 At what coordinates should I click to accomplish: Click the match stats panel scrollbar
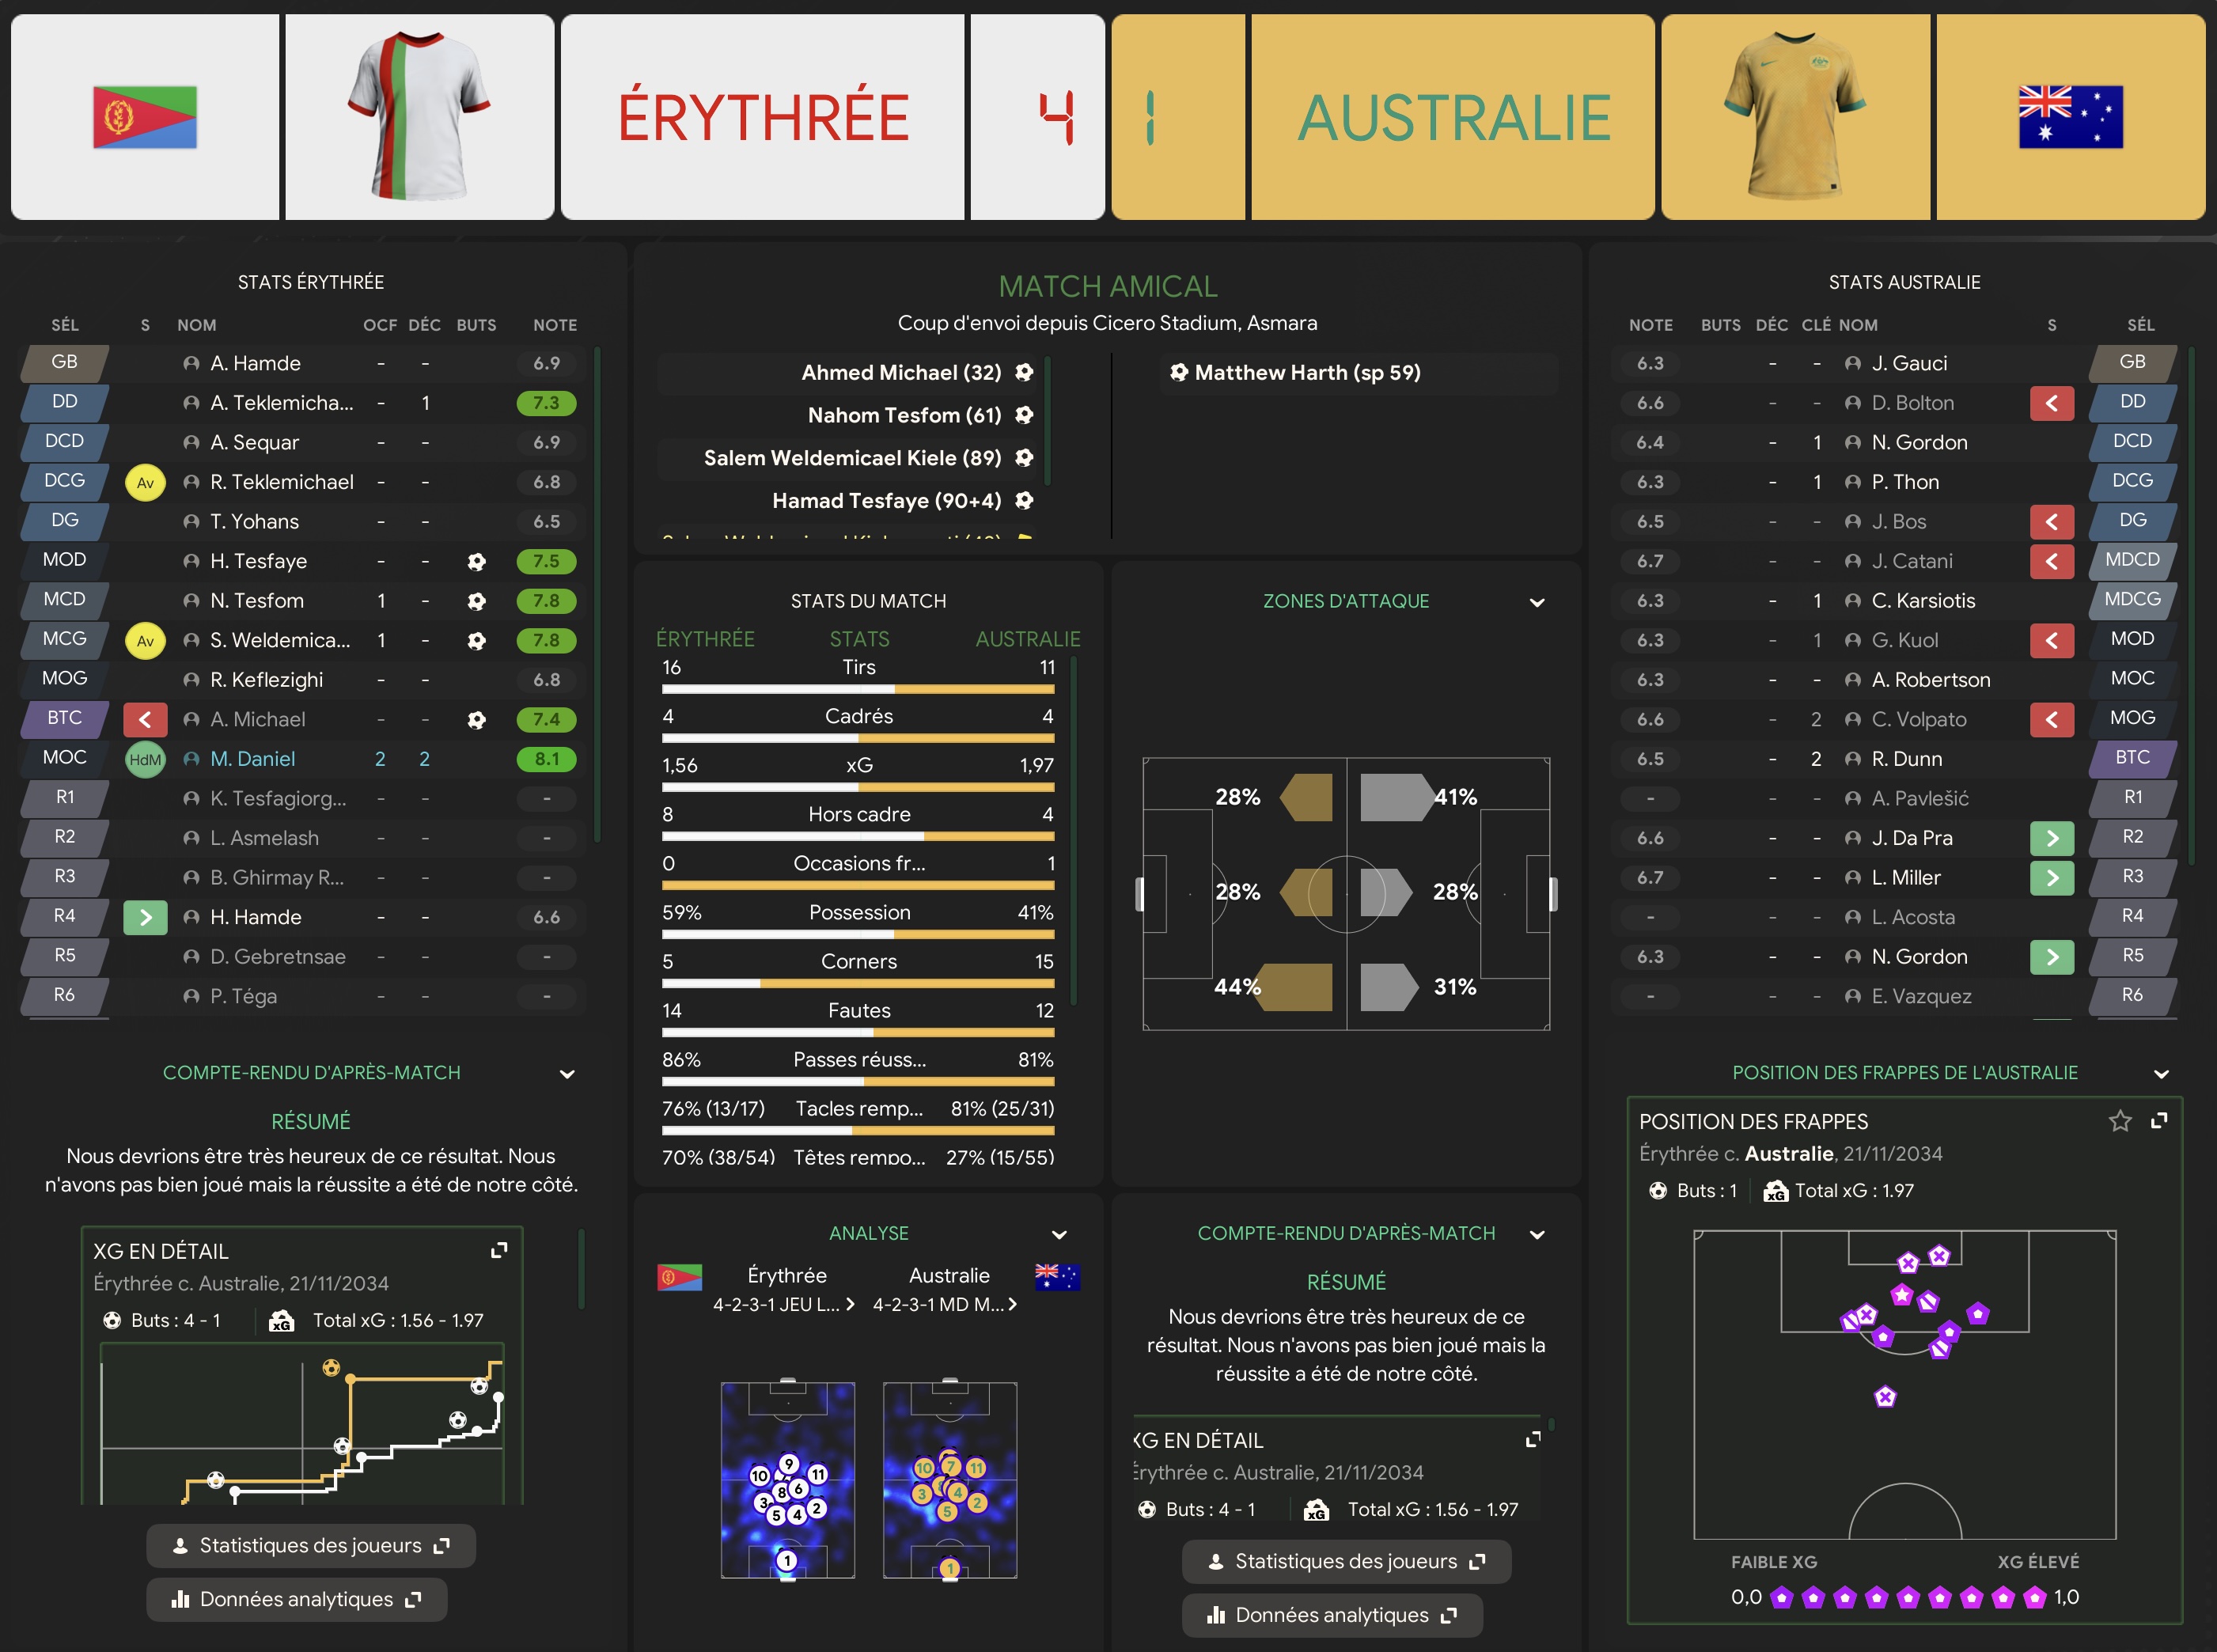(x=1074, y=830)
